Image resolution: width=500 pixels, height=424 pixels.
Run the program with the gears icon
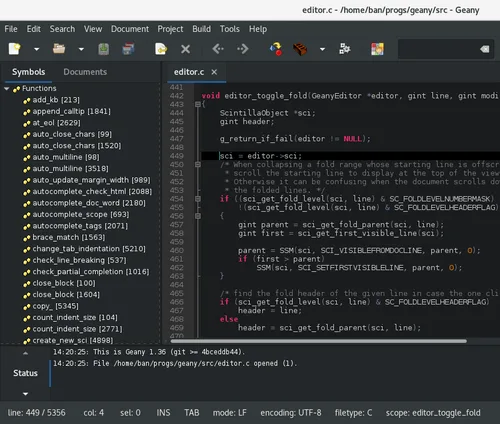[344, 49]
